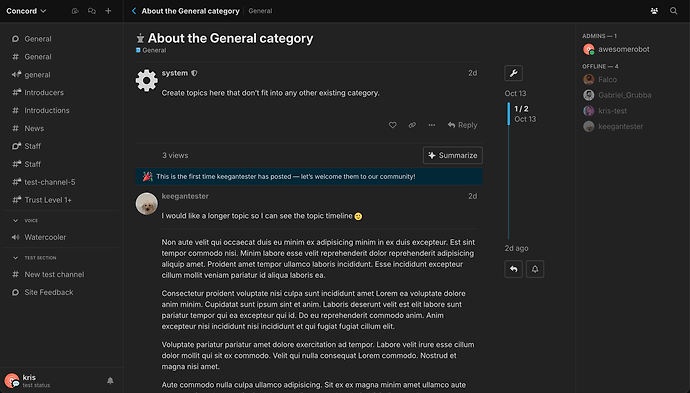
Task: Click the Summarize button
Action: (453, 155)
